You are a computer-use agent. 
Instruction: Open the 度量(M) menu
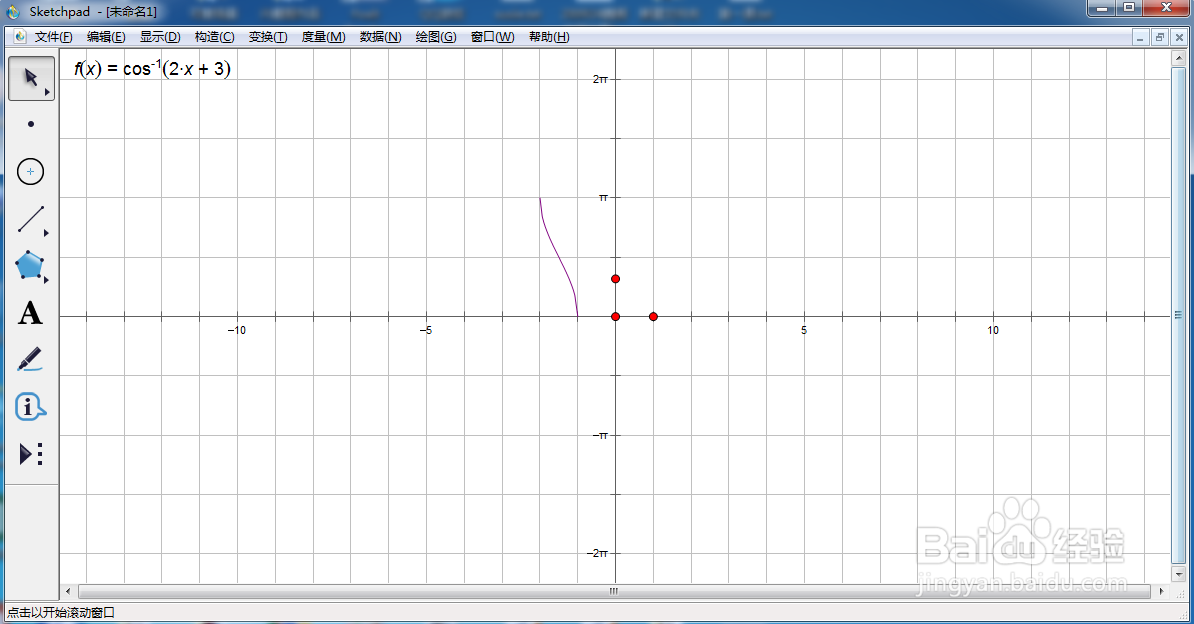[x=324, y=37]
